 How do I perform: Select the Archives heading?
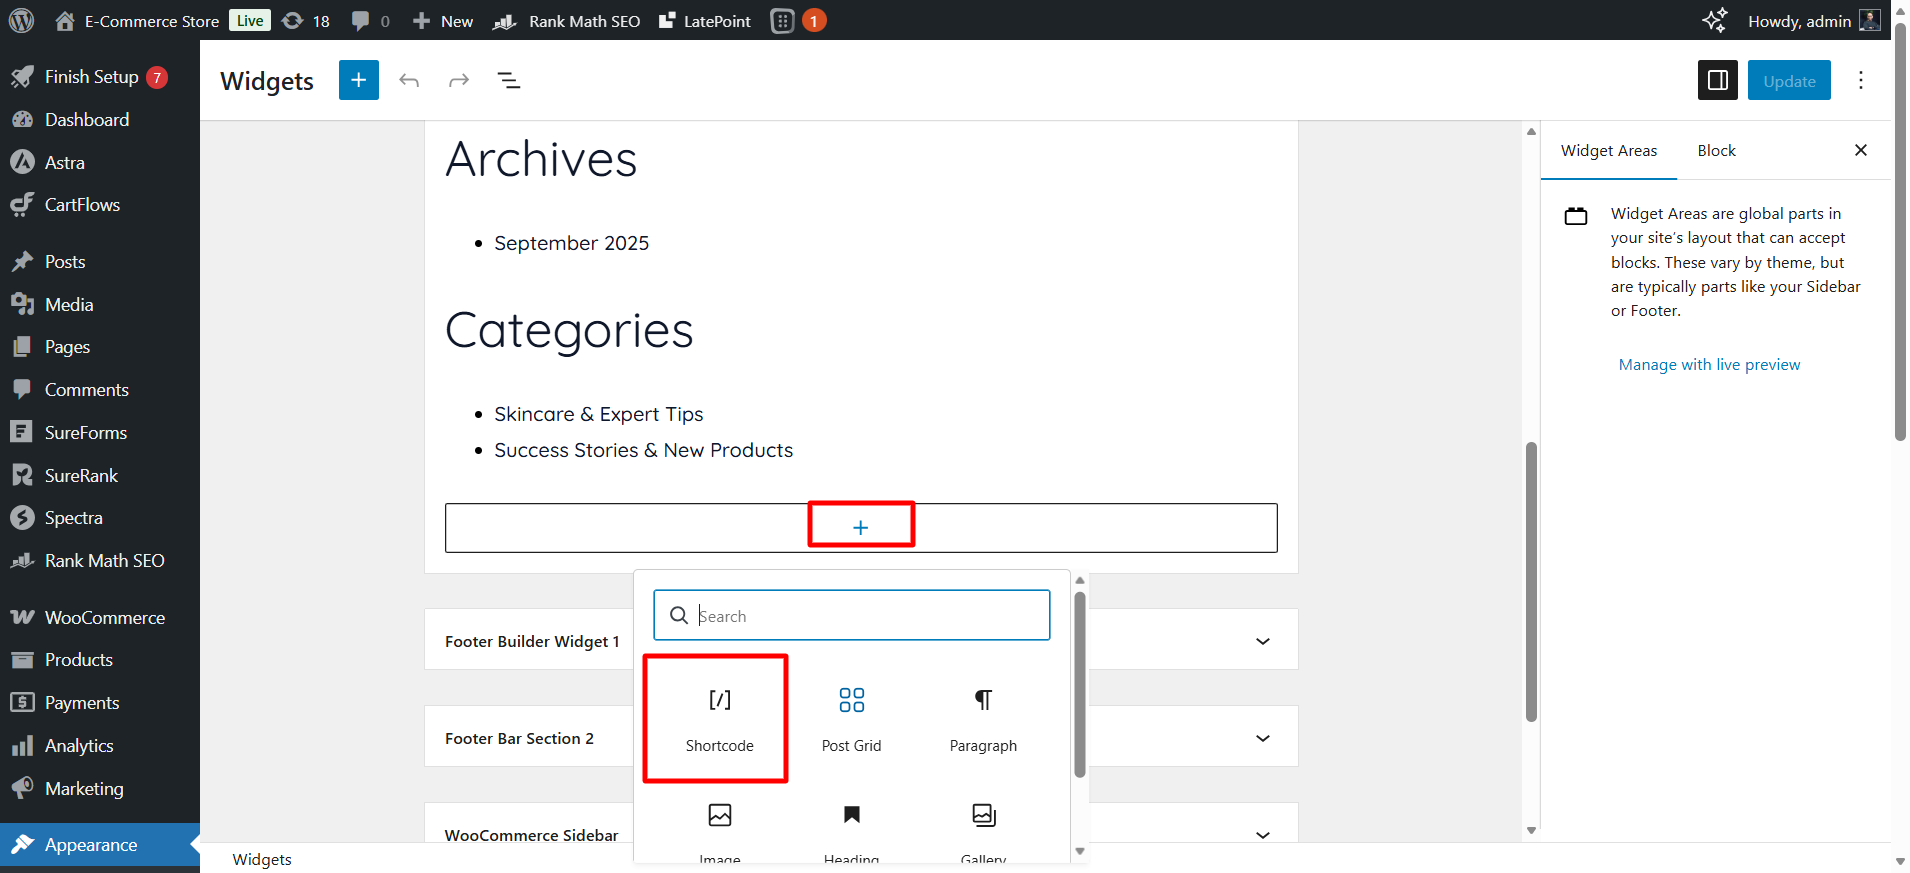(x=541, y=159)
